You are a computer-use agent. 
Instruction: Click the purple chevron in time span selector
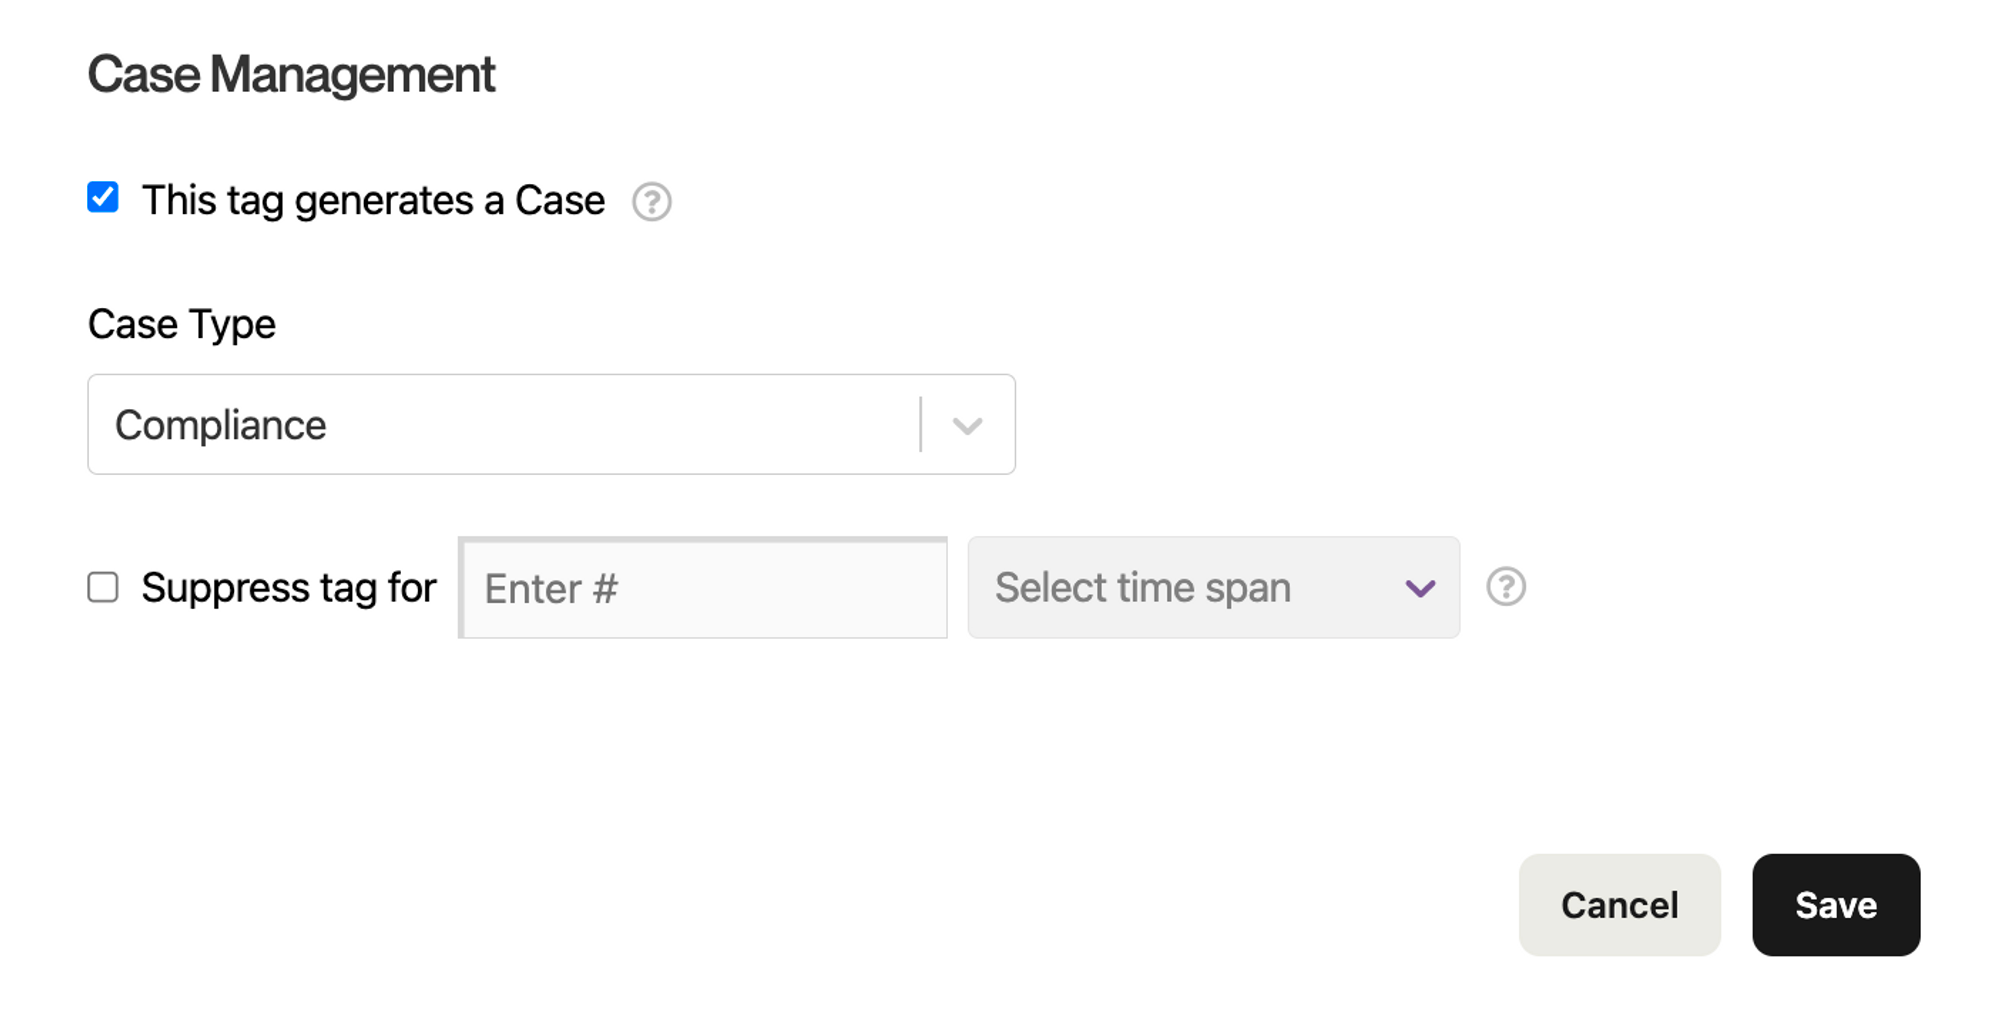click(1420, 588)
